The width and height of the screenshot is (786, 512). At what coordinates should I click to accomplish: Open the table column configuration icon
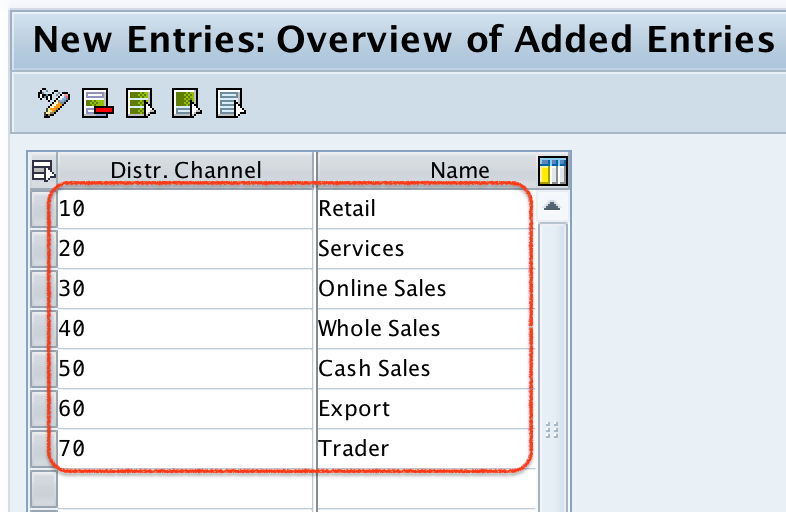pos(553,171)
